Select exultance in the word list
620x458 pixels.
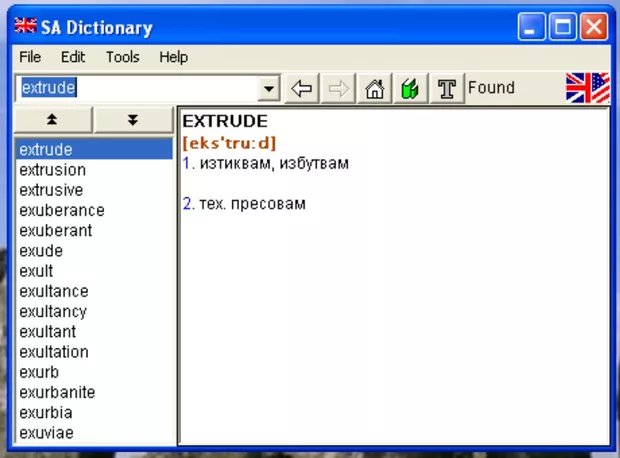tap(94, 291)
